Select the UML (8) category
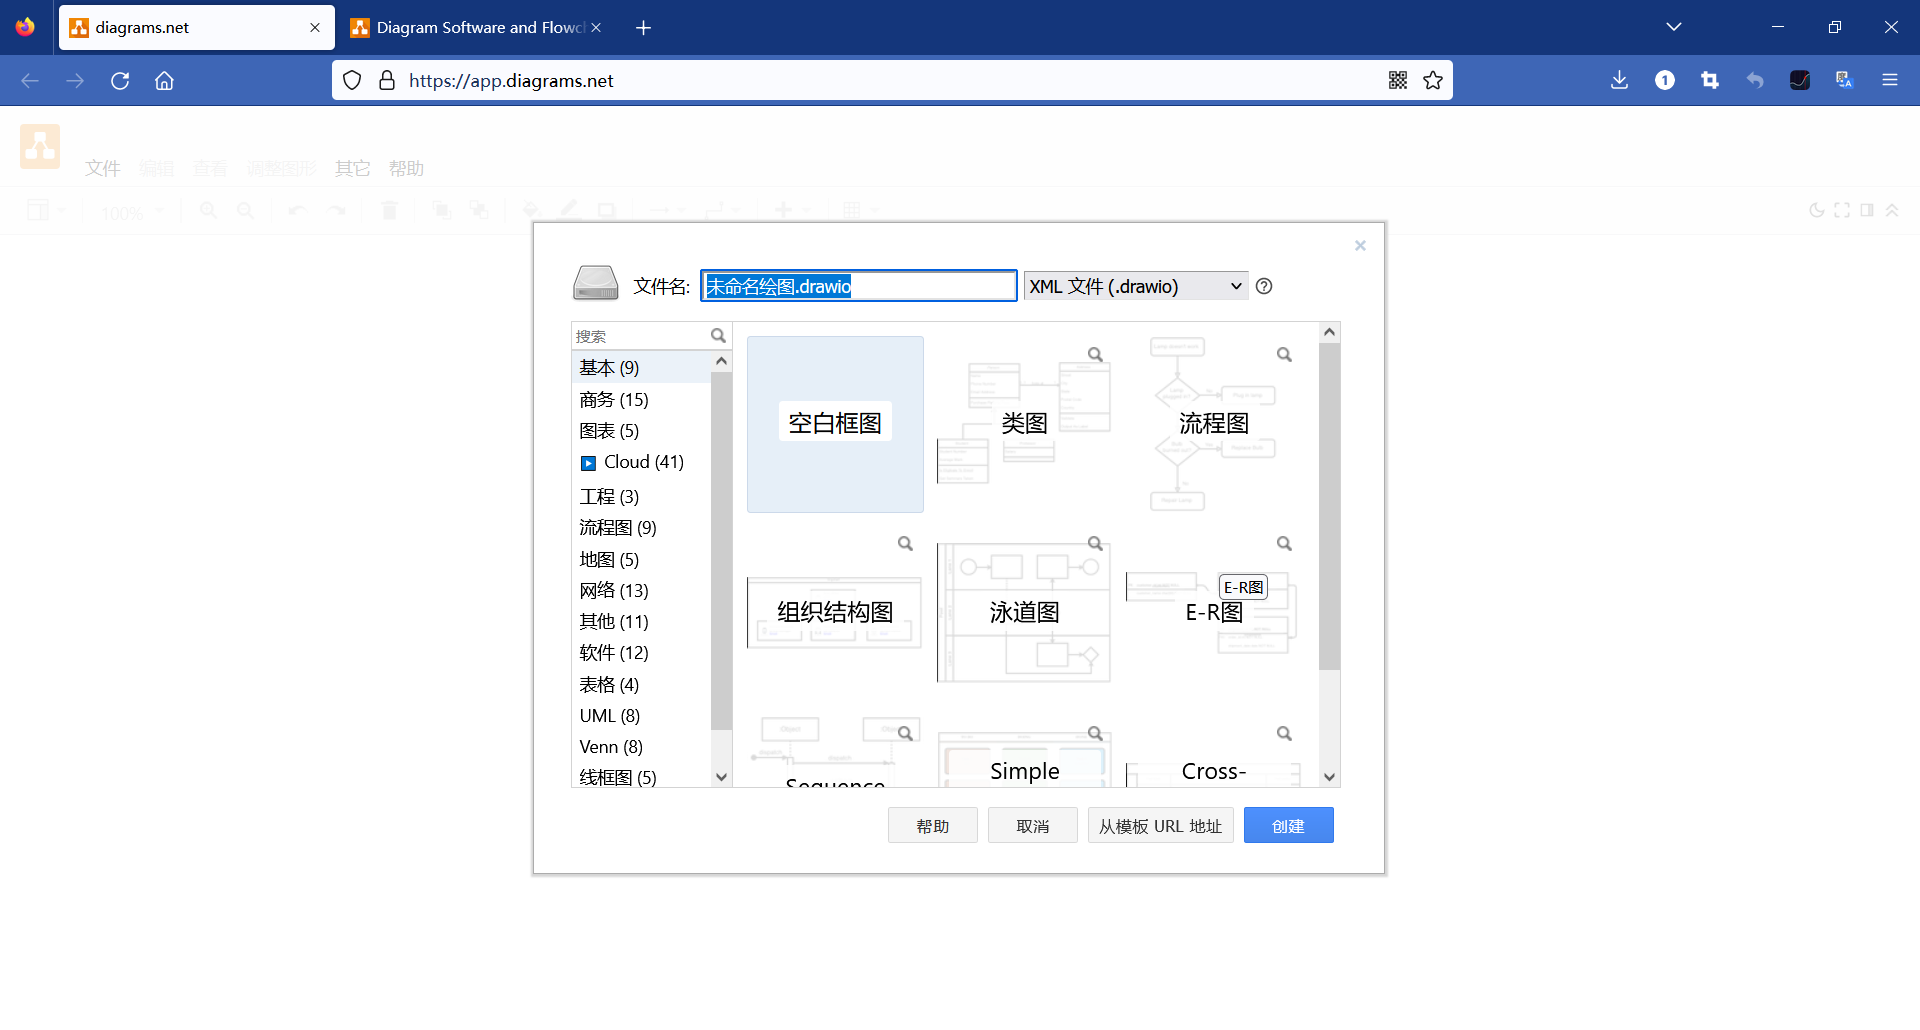The height and width of the screenshot is (1030, 1920). [641, 716]
